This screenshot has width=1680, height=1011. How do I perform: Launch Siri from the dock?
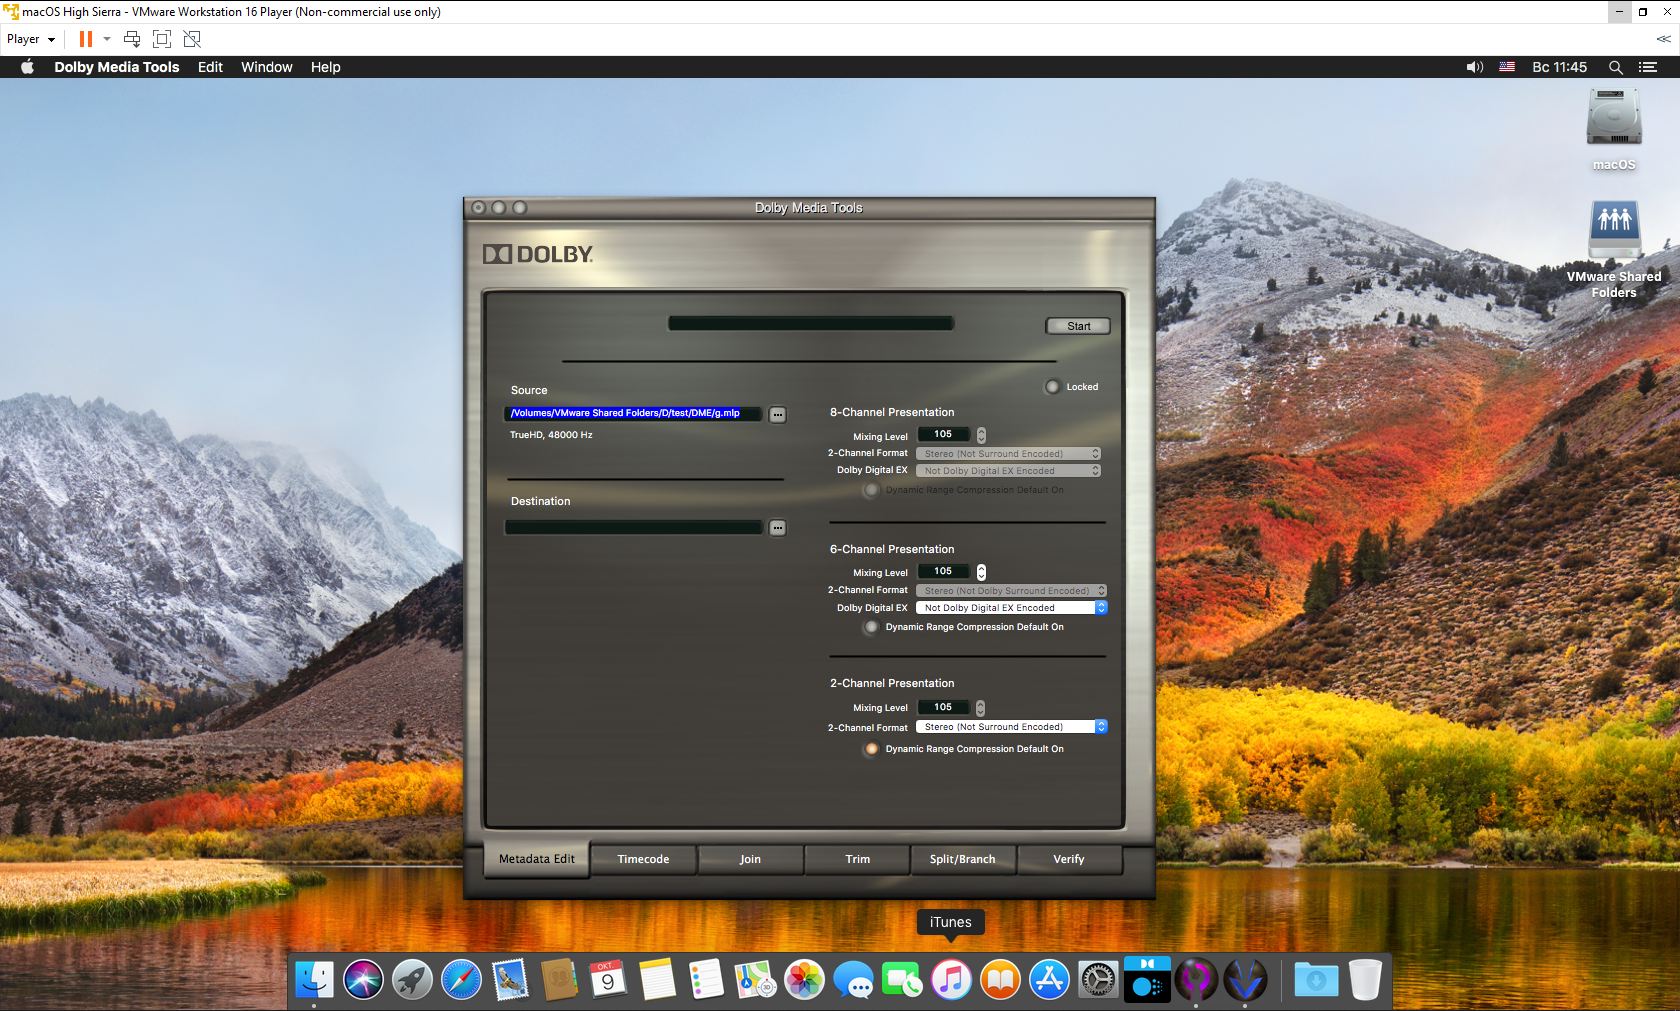tap(363, 980)
